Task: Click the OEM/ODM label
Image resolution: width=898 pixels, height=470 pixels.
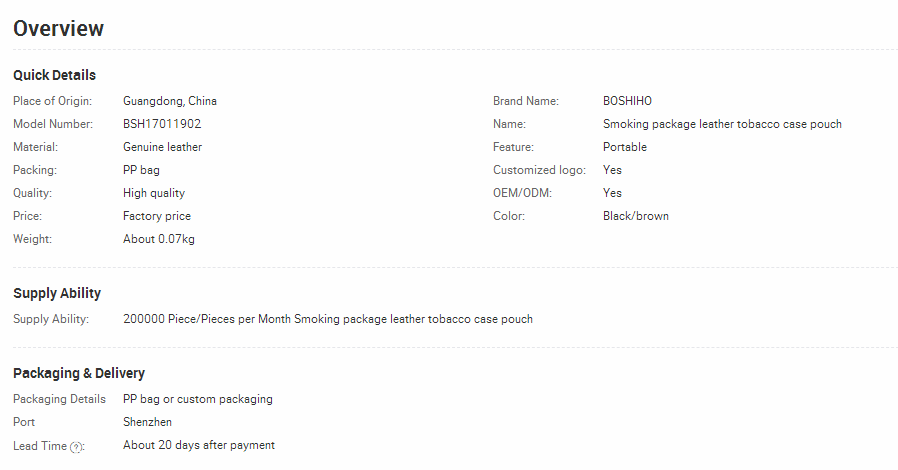Action: click(x=522, y=193)
